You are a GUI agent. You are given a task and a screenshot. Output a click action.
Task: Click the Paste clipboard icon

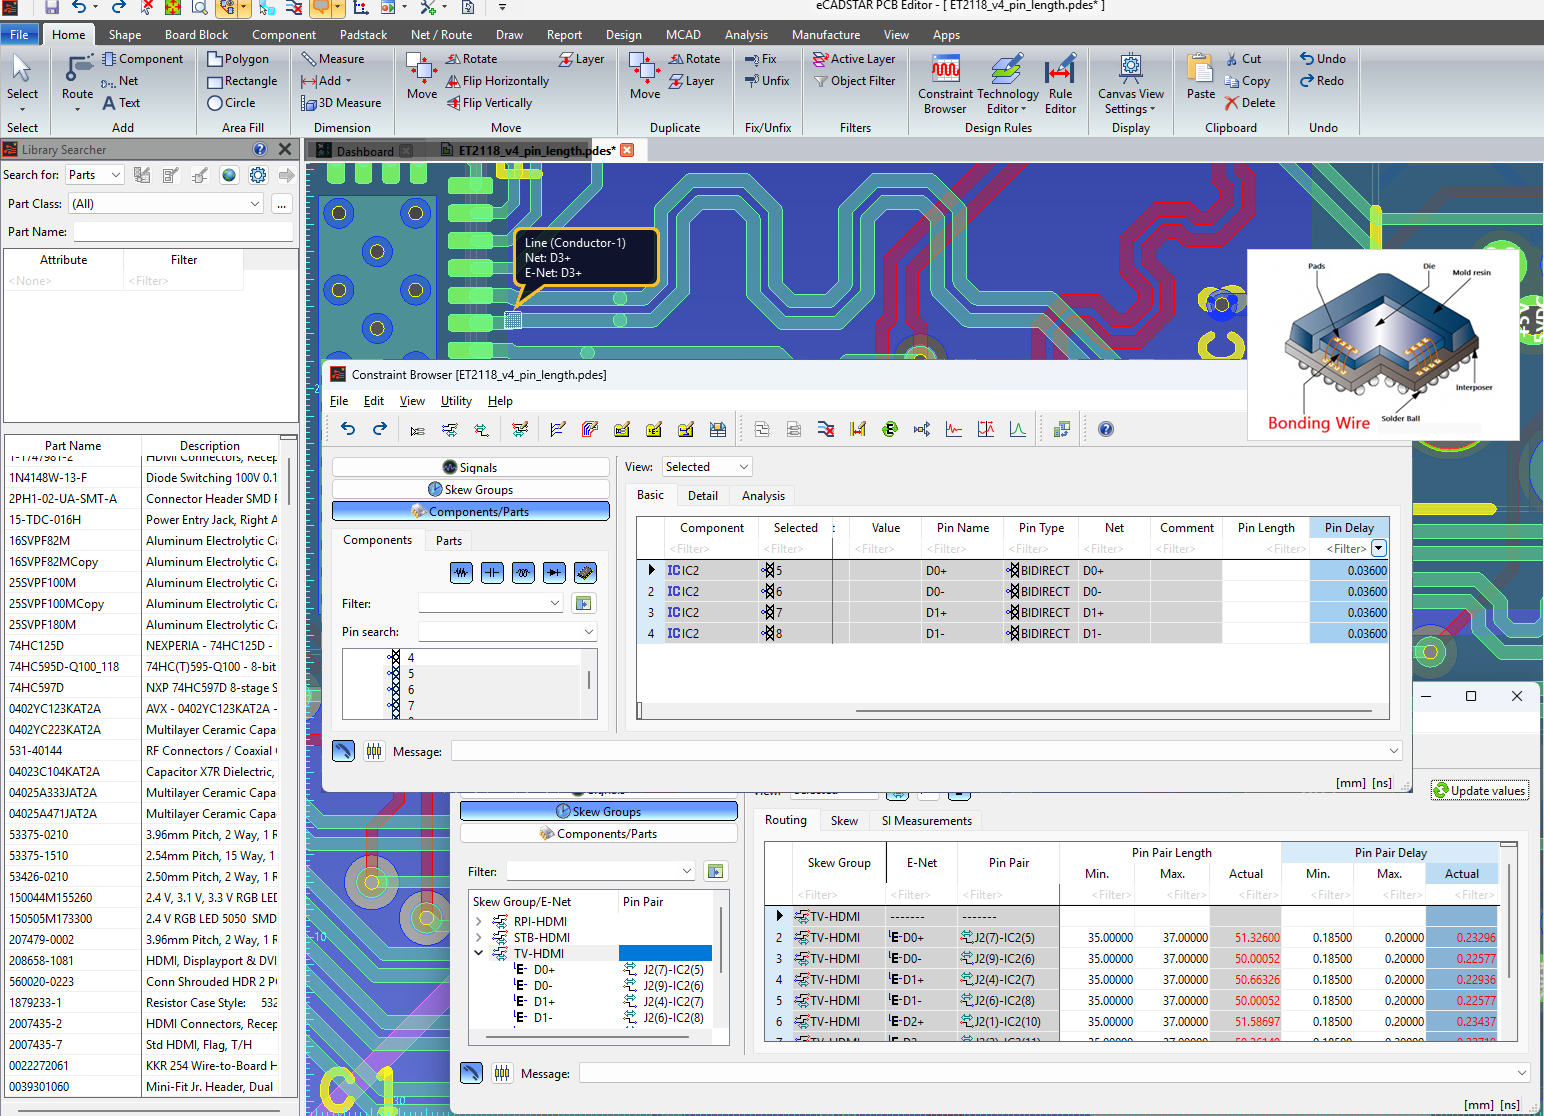tap(1201, 78)
